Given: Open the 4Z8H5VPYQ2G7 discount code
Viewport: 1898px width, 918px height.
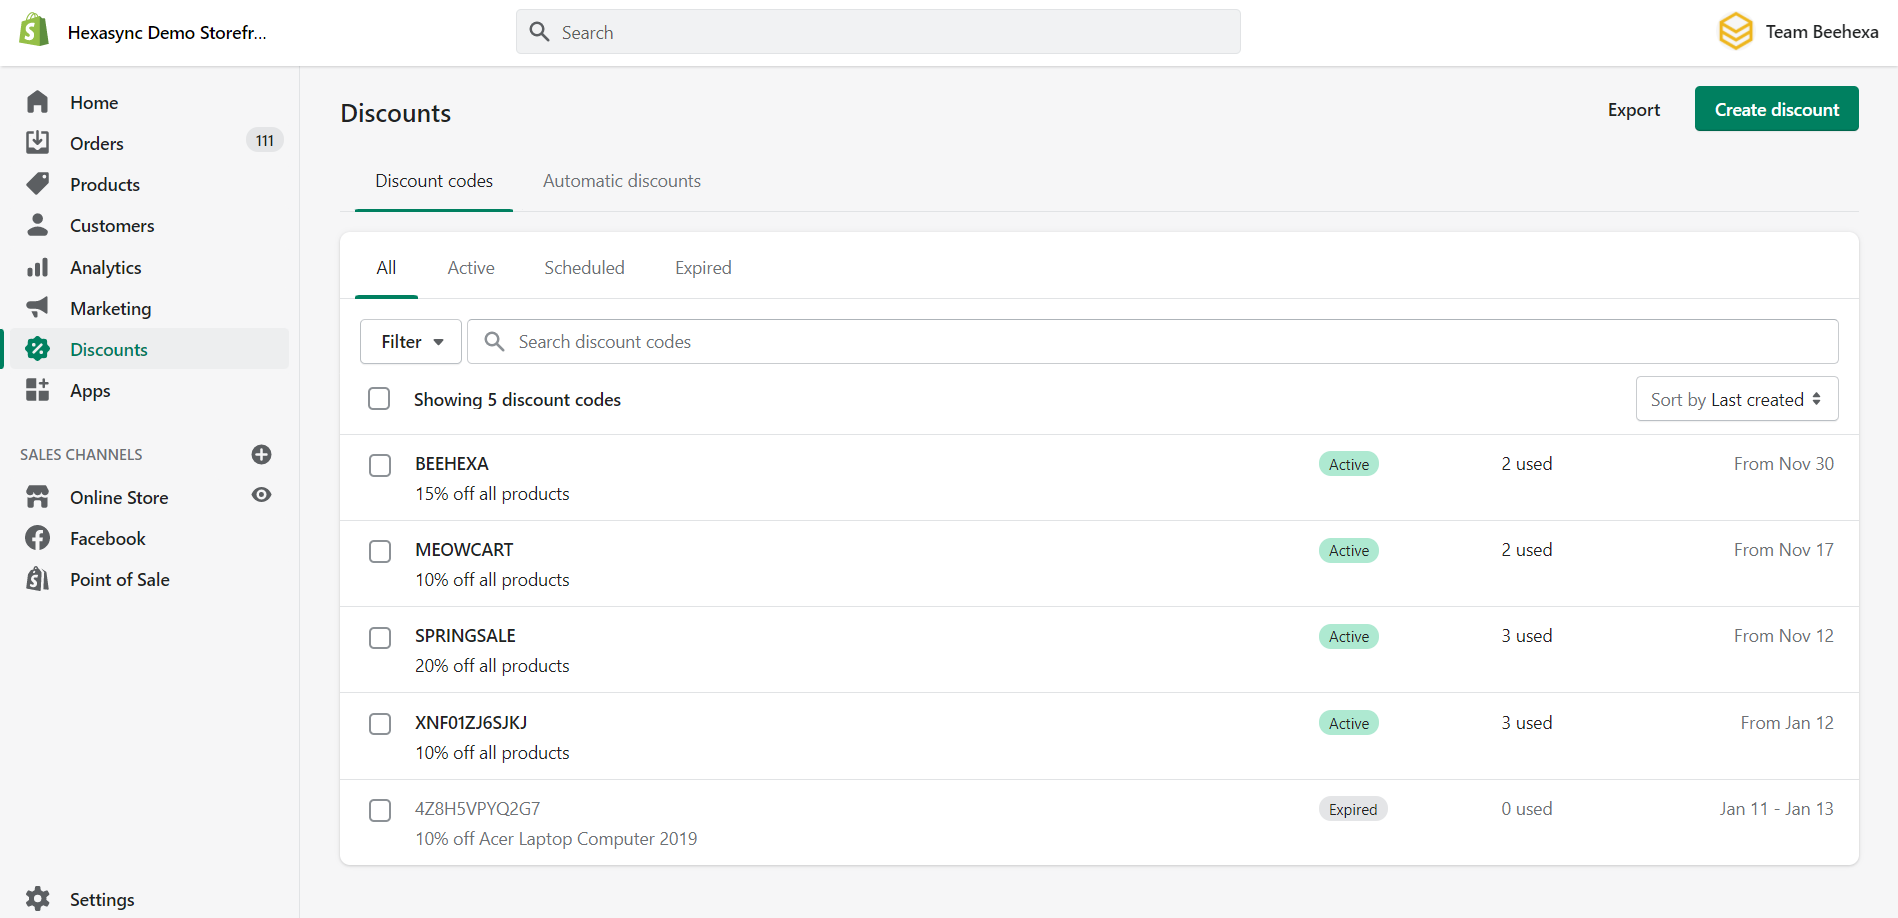Looking at the screenshot, I should [478, 809].
